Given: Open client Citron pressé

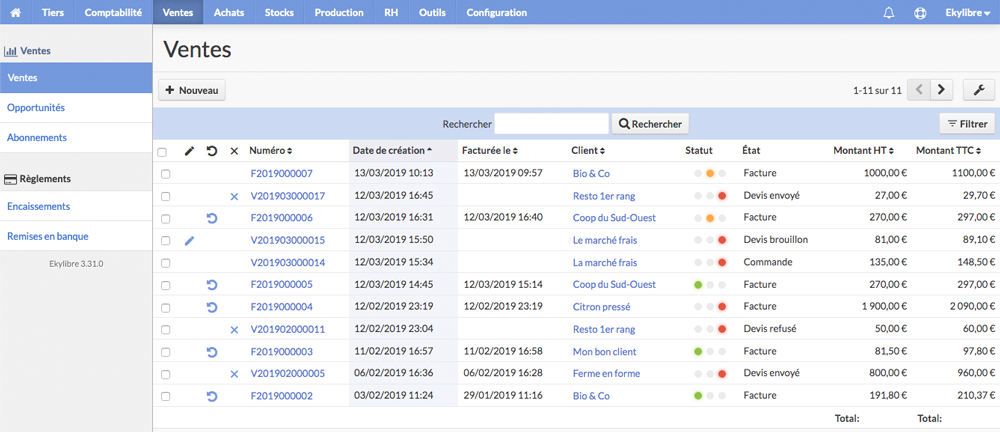Looking at the screenshot, I should click(x=601, y=307).
